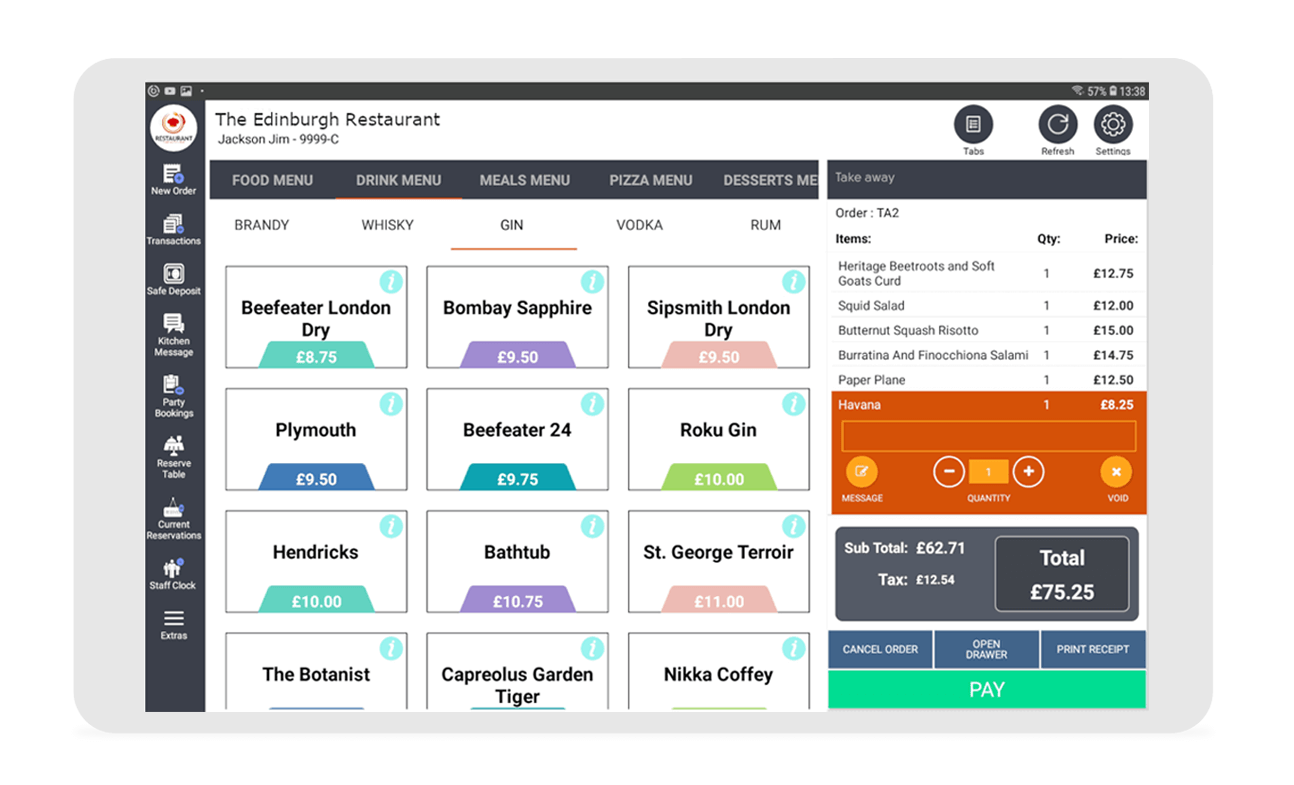The height and width of the screenshot is (785, 1294).
Task: Switch to the DESSERTS menu tab
Action: coord(770,180)
